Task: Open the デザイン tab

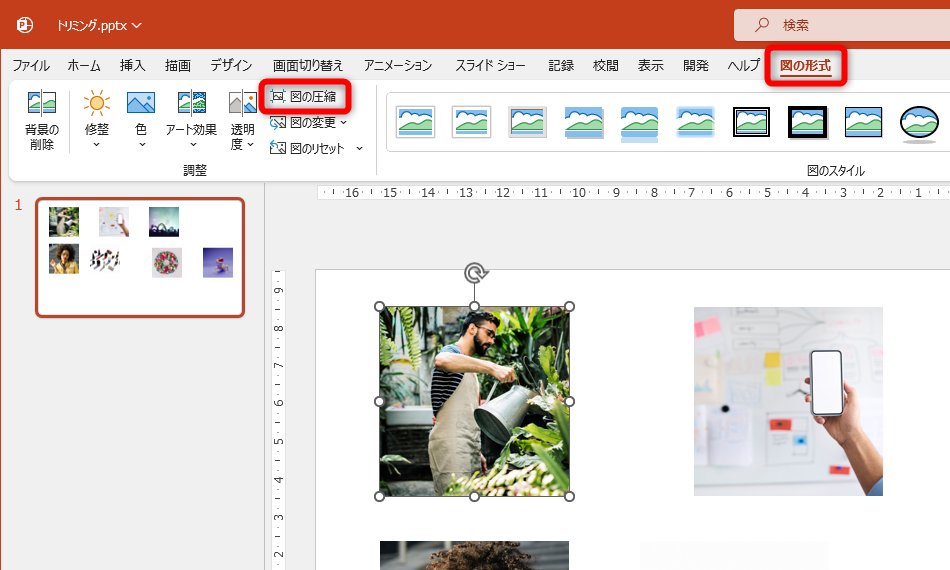Action: point(231,65)
